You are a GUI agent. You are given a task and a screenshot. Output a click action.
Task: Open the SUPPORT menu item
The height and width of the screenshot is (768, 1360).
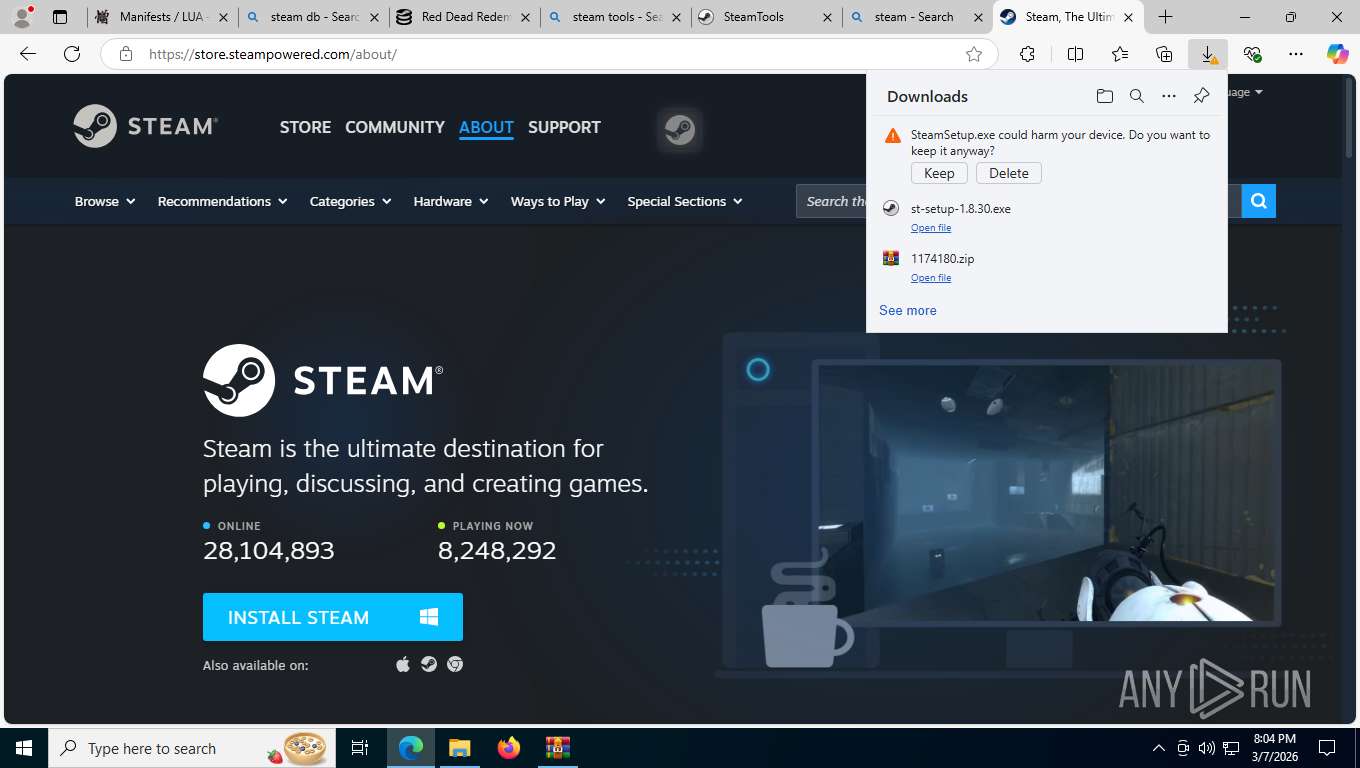[x=564, y=127]
